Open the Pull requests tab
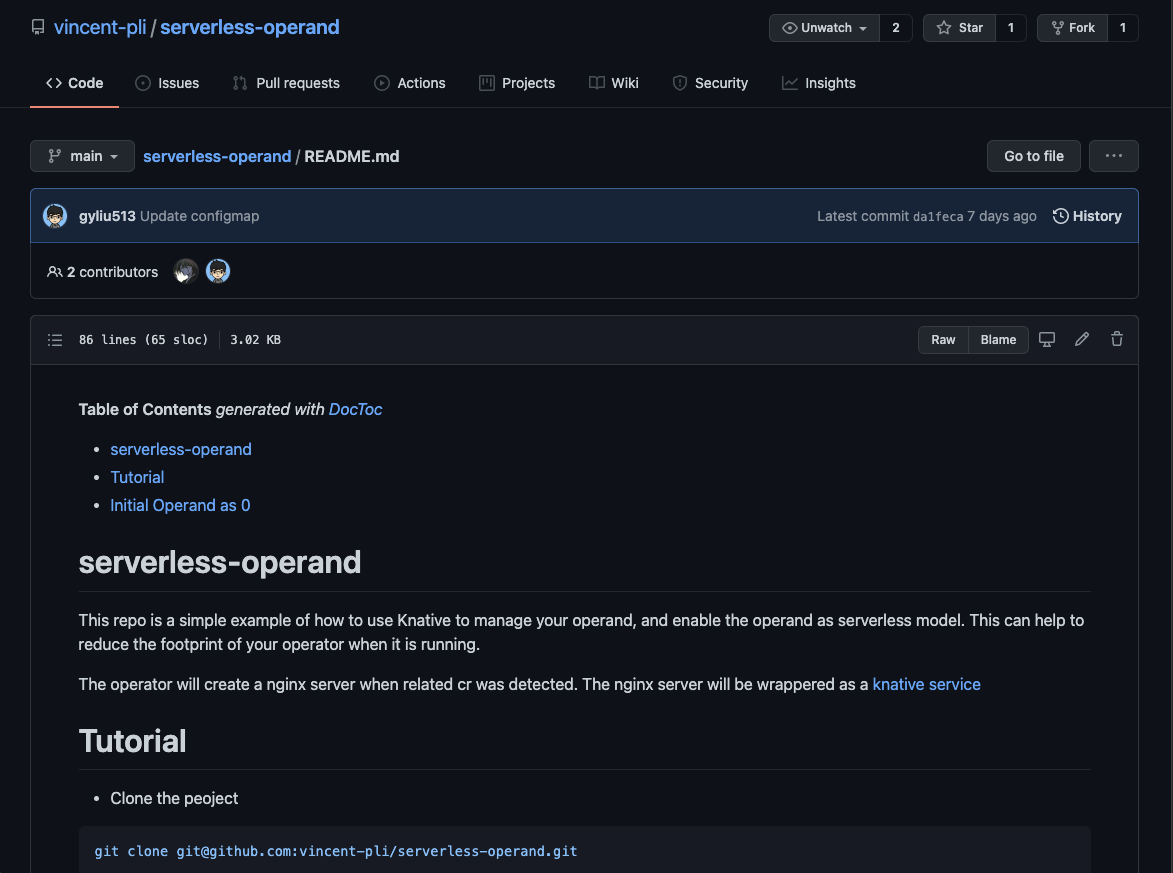 click(x=286, y=83)
